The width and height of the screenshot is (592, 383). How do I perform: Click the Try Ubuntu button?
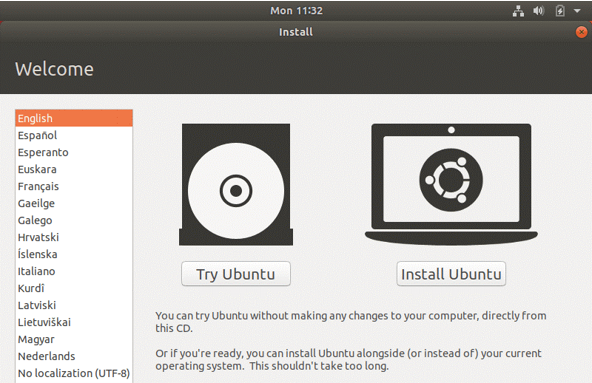[x=236, y=274]
